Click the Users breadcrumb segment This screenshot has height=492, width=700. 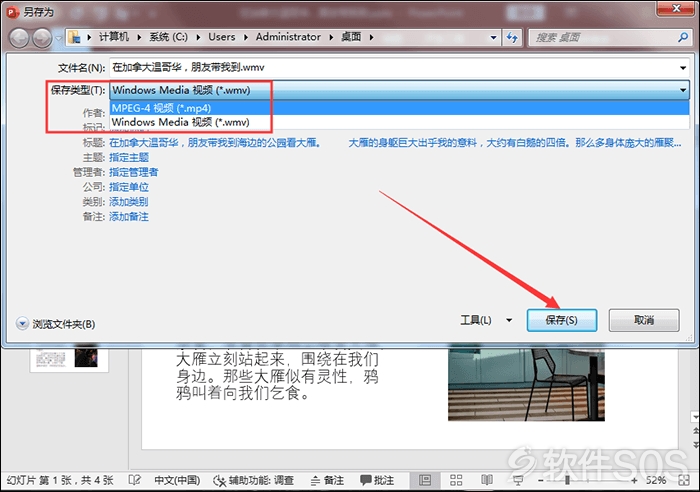point(221,37)
